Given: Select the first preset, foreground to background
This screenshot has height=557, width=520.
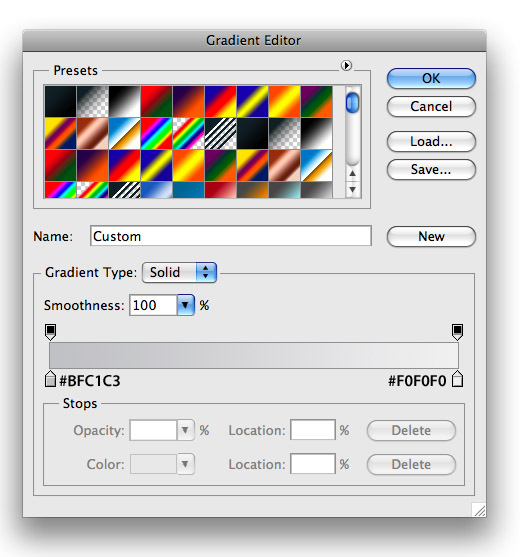Looking at the screenshot, I should (x=60, y=102).
